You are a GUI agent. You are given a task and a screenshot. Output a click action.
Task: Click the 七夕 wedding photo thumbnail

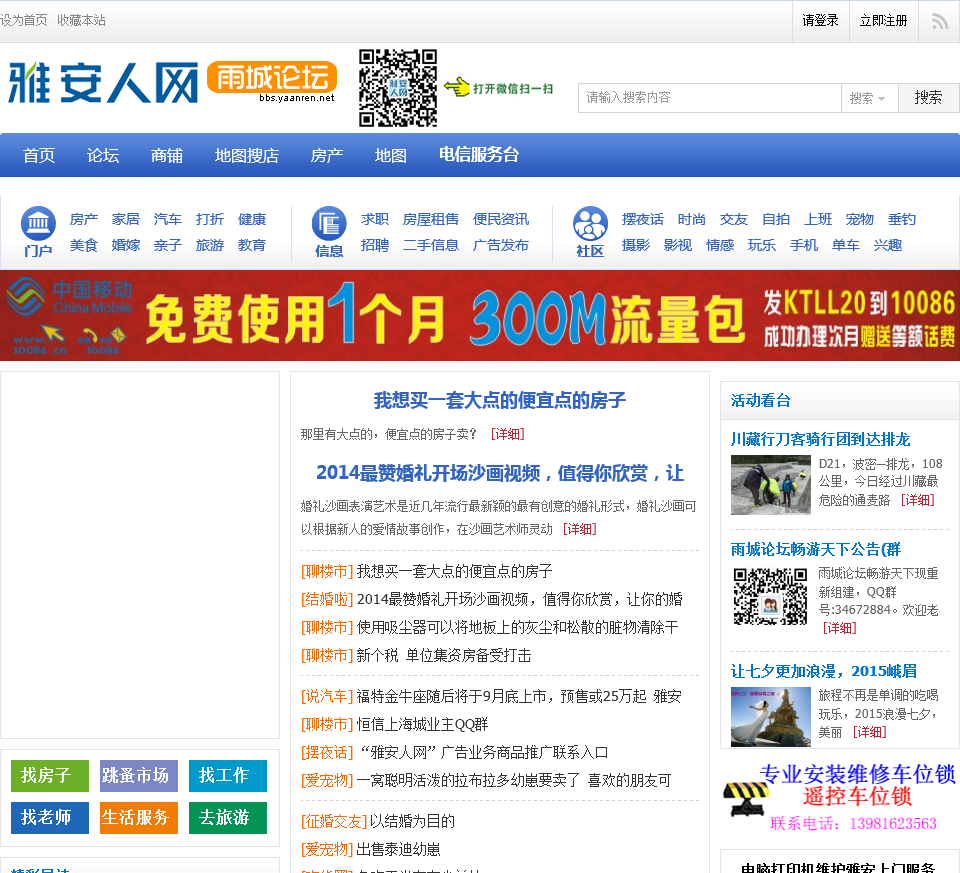click(771, 717)
